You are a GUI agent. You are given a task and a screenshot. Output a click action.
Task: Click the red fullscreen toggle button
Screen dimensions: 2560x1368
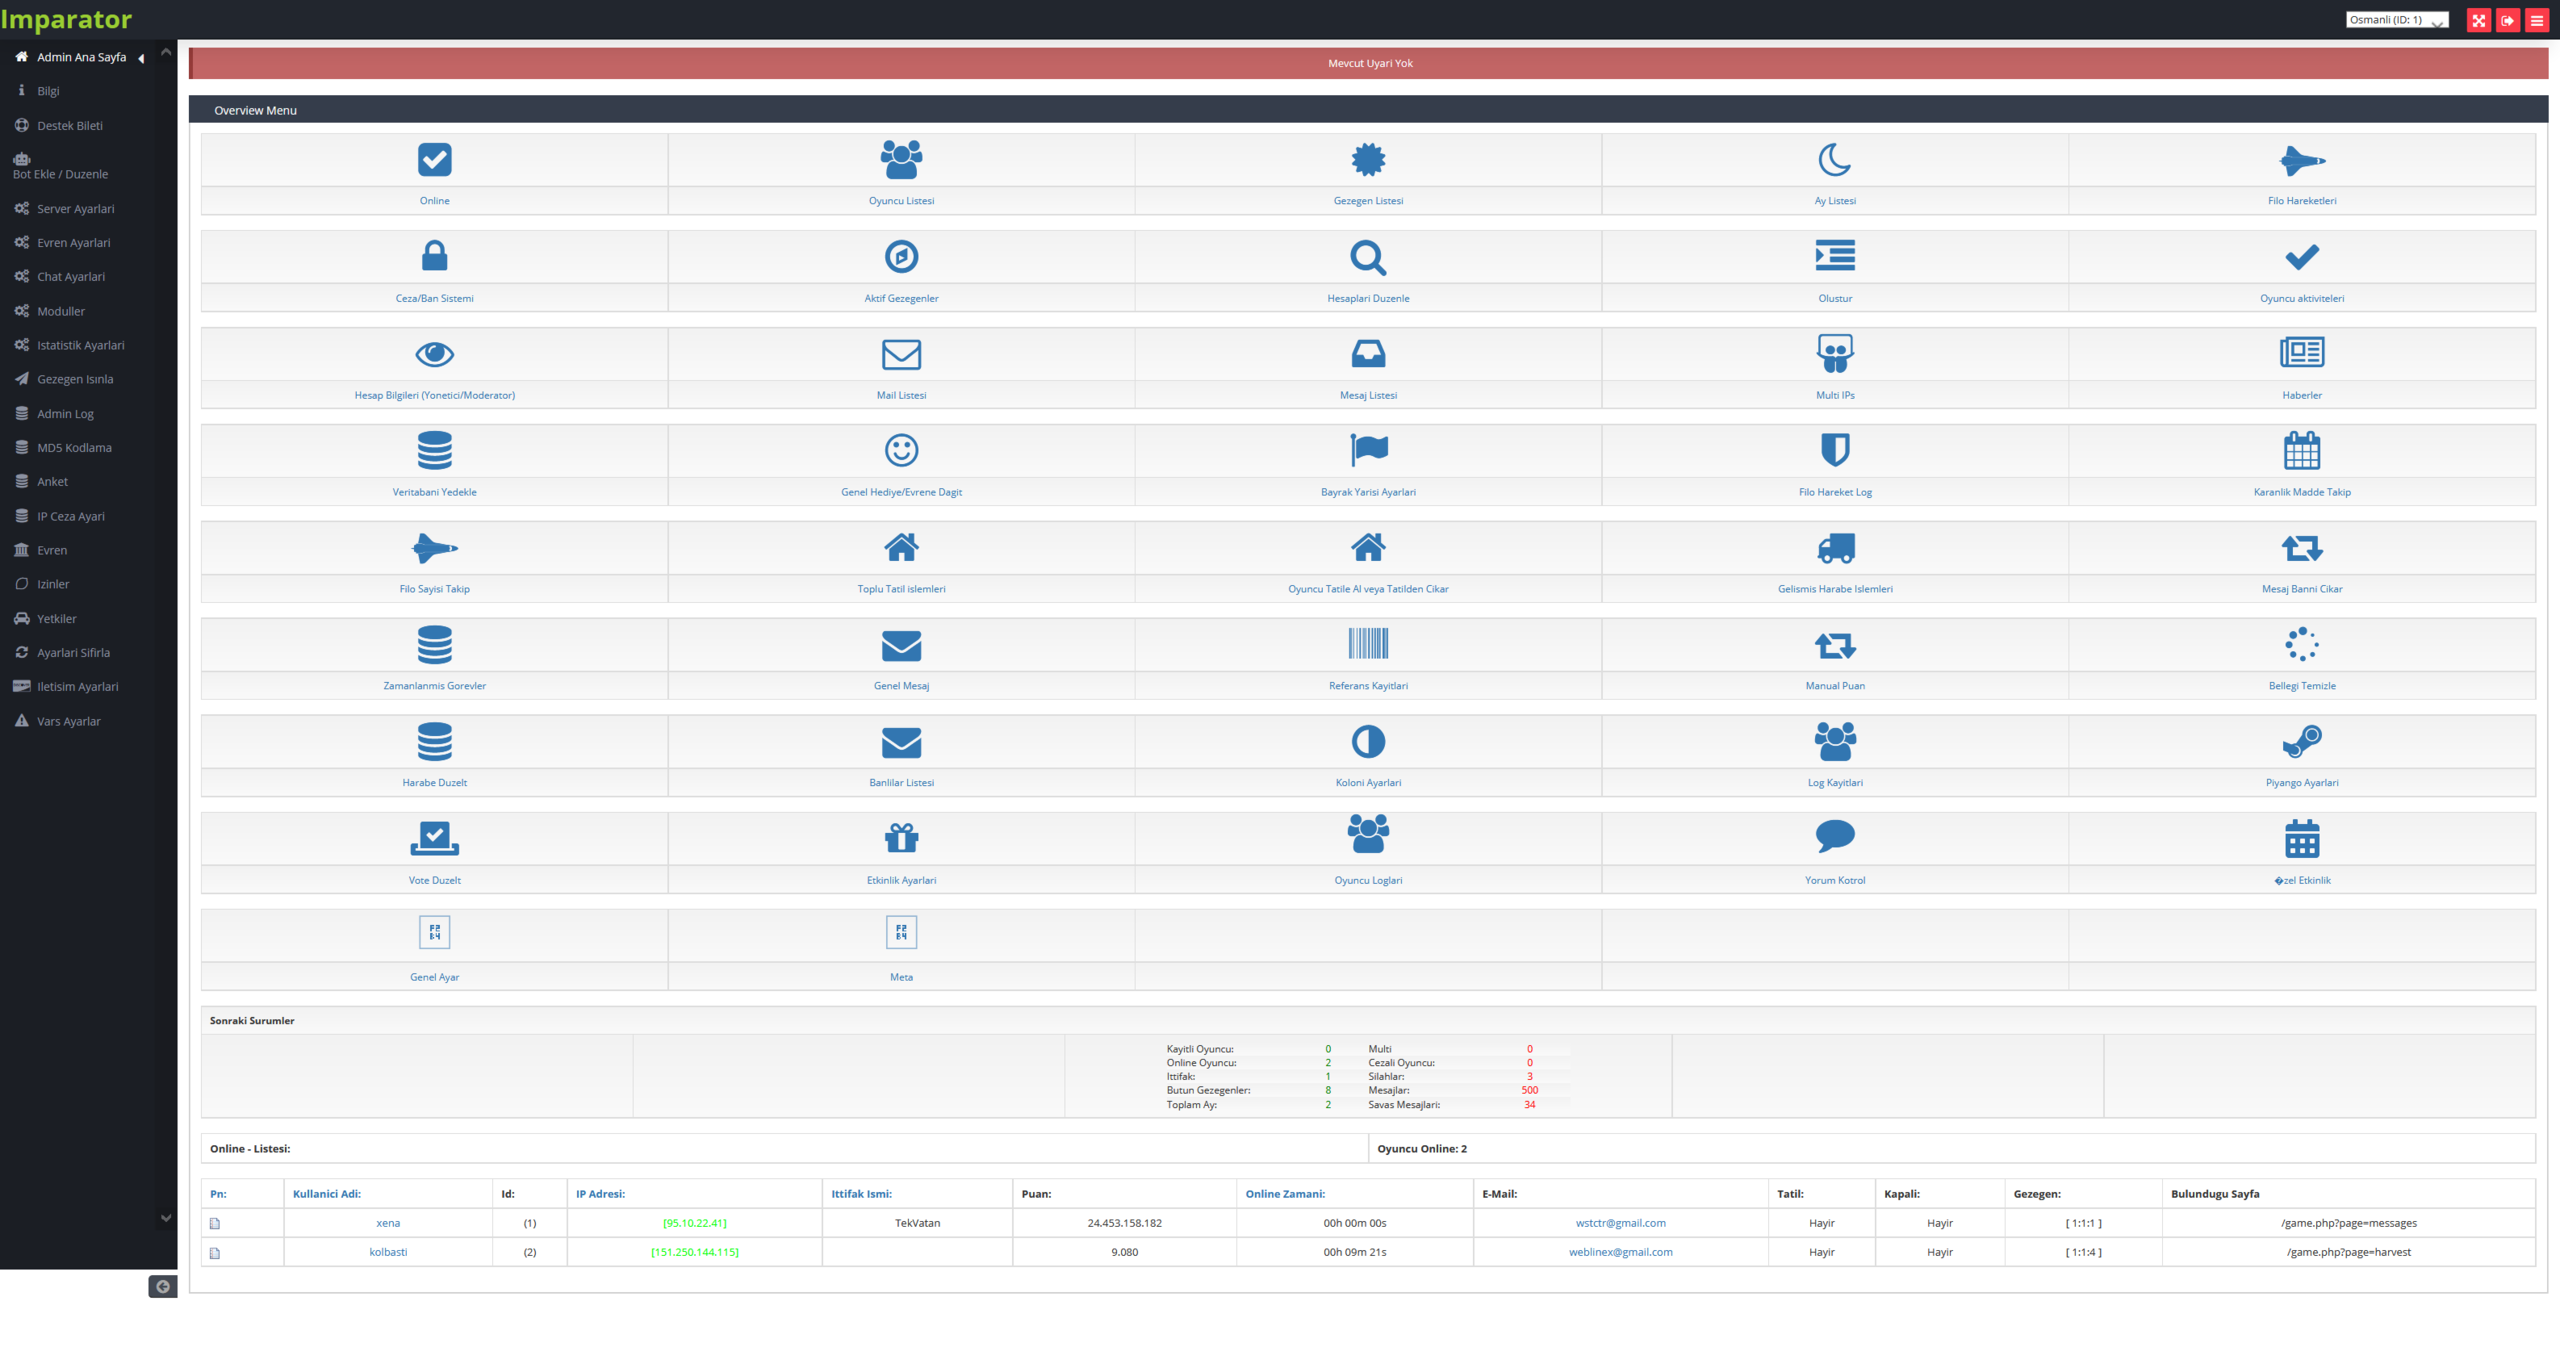click(2478, 20)
